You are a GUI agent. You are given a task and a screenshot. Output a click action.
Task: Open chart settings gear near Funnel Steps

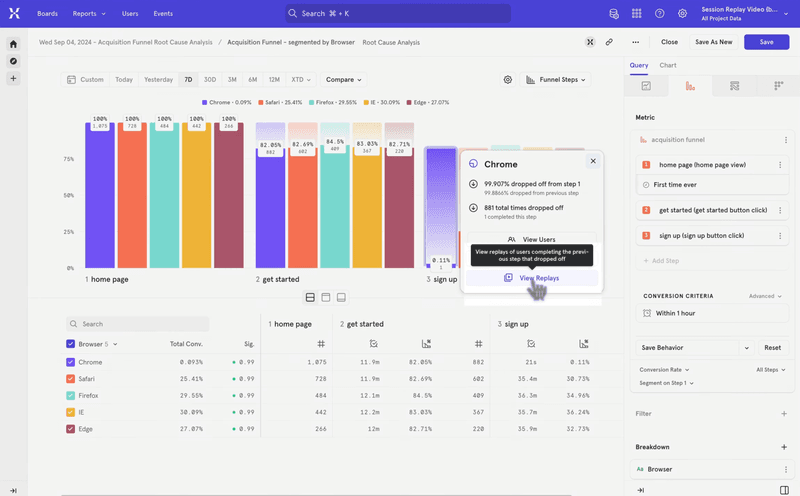pos(508,79)
